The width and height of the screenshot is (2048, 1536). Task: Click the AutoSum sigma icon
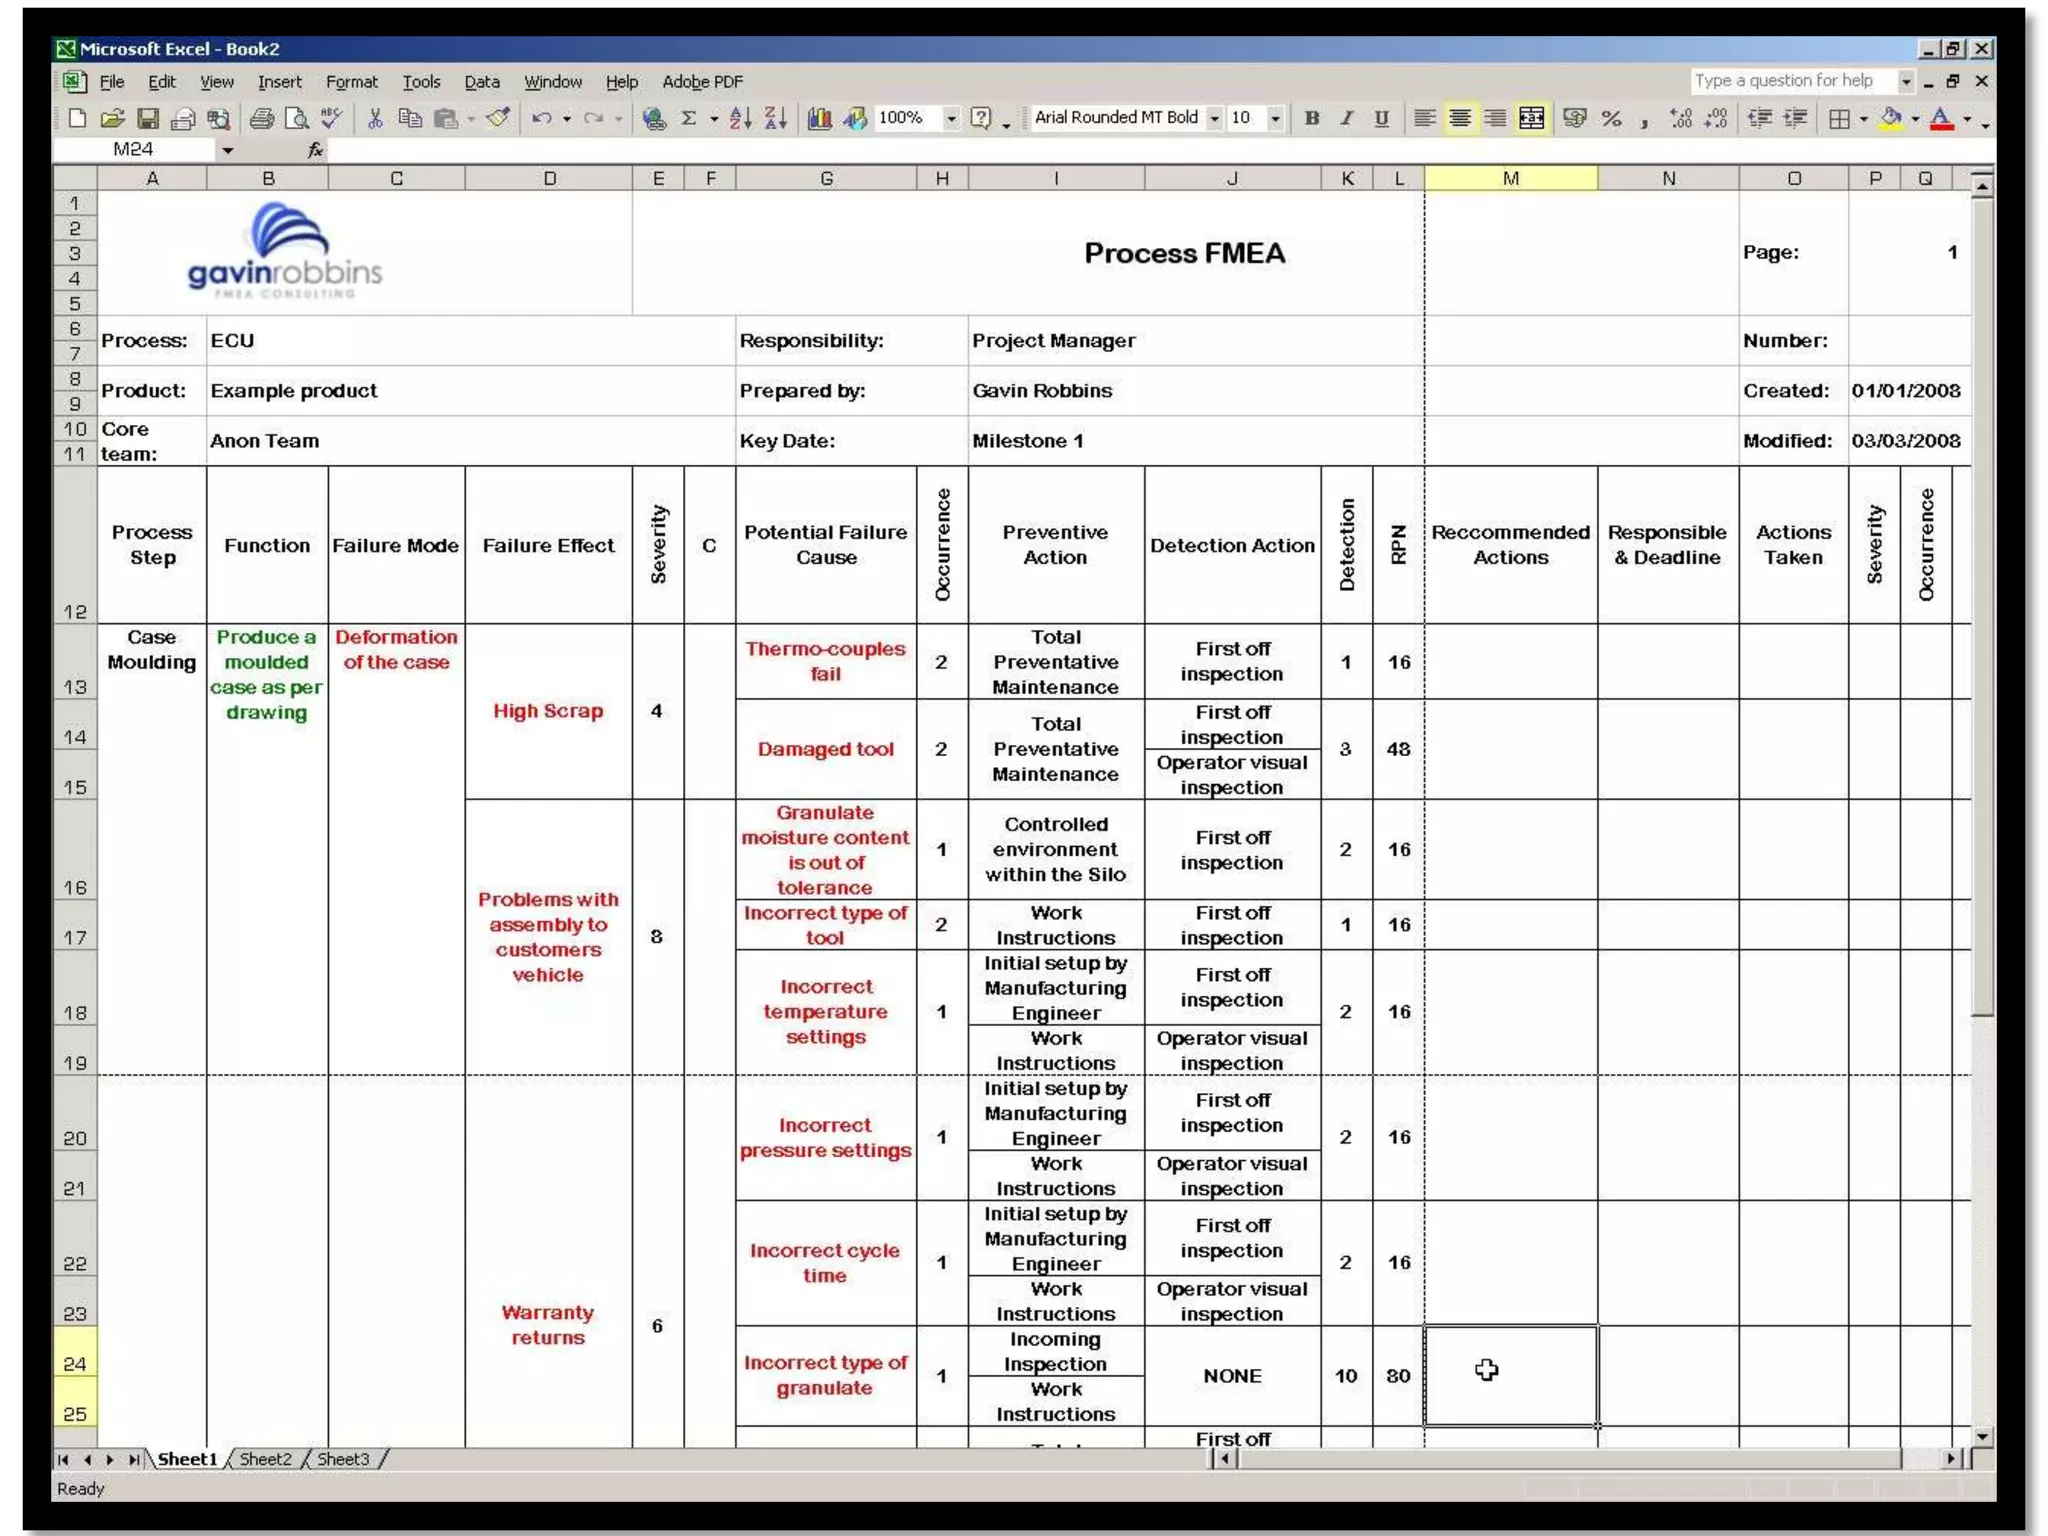(688, 119)
